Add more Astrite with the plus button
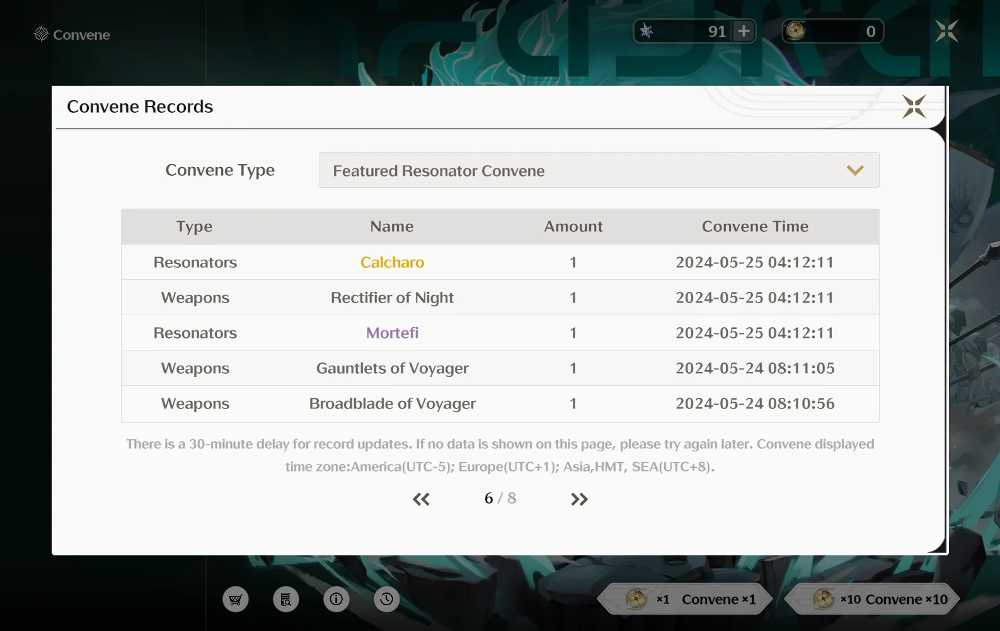This screenshot has width=1000, height=631. point(744,31)
